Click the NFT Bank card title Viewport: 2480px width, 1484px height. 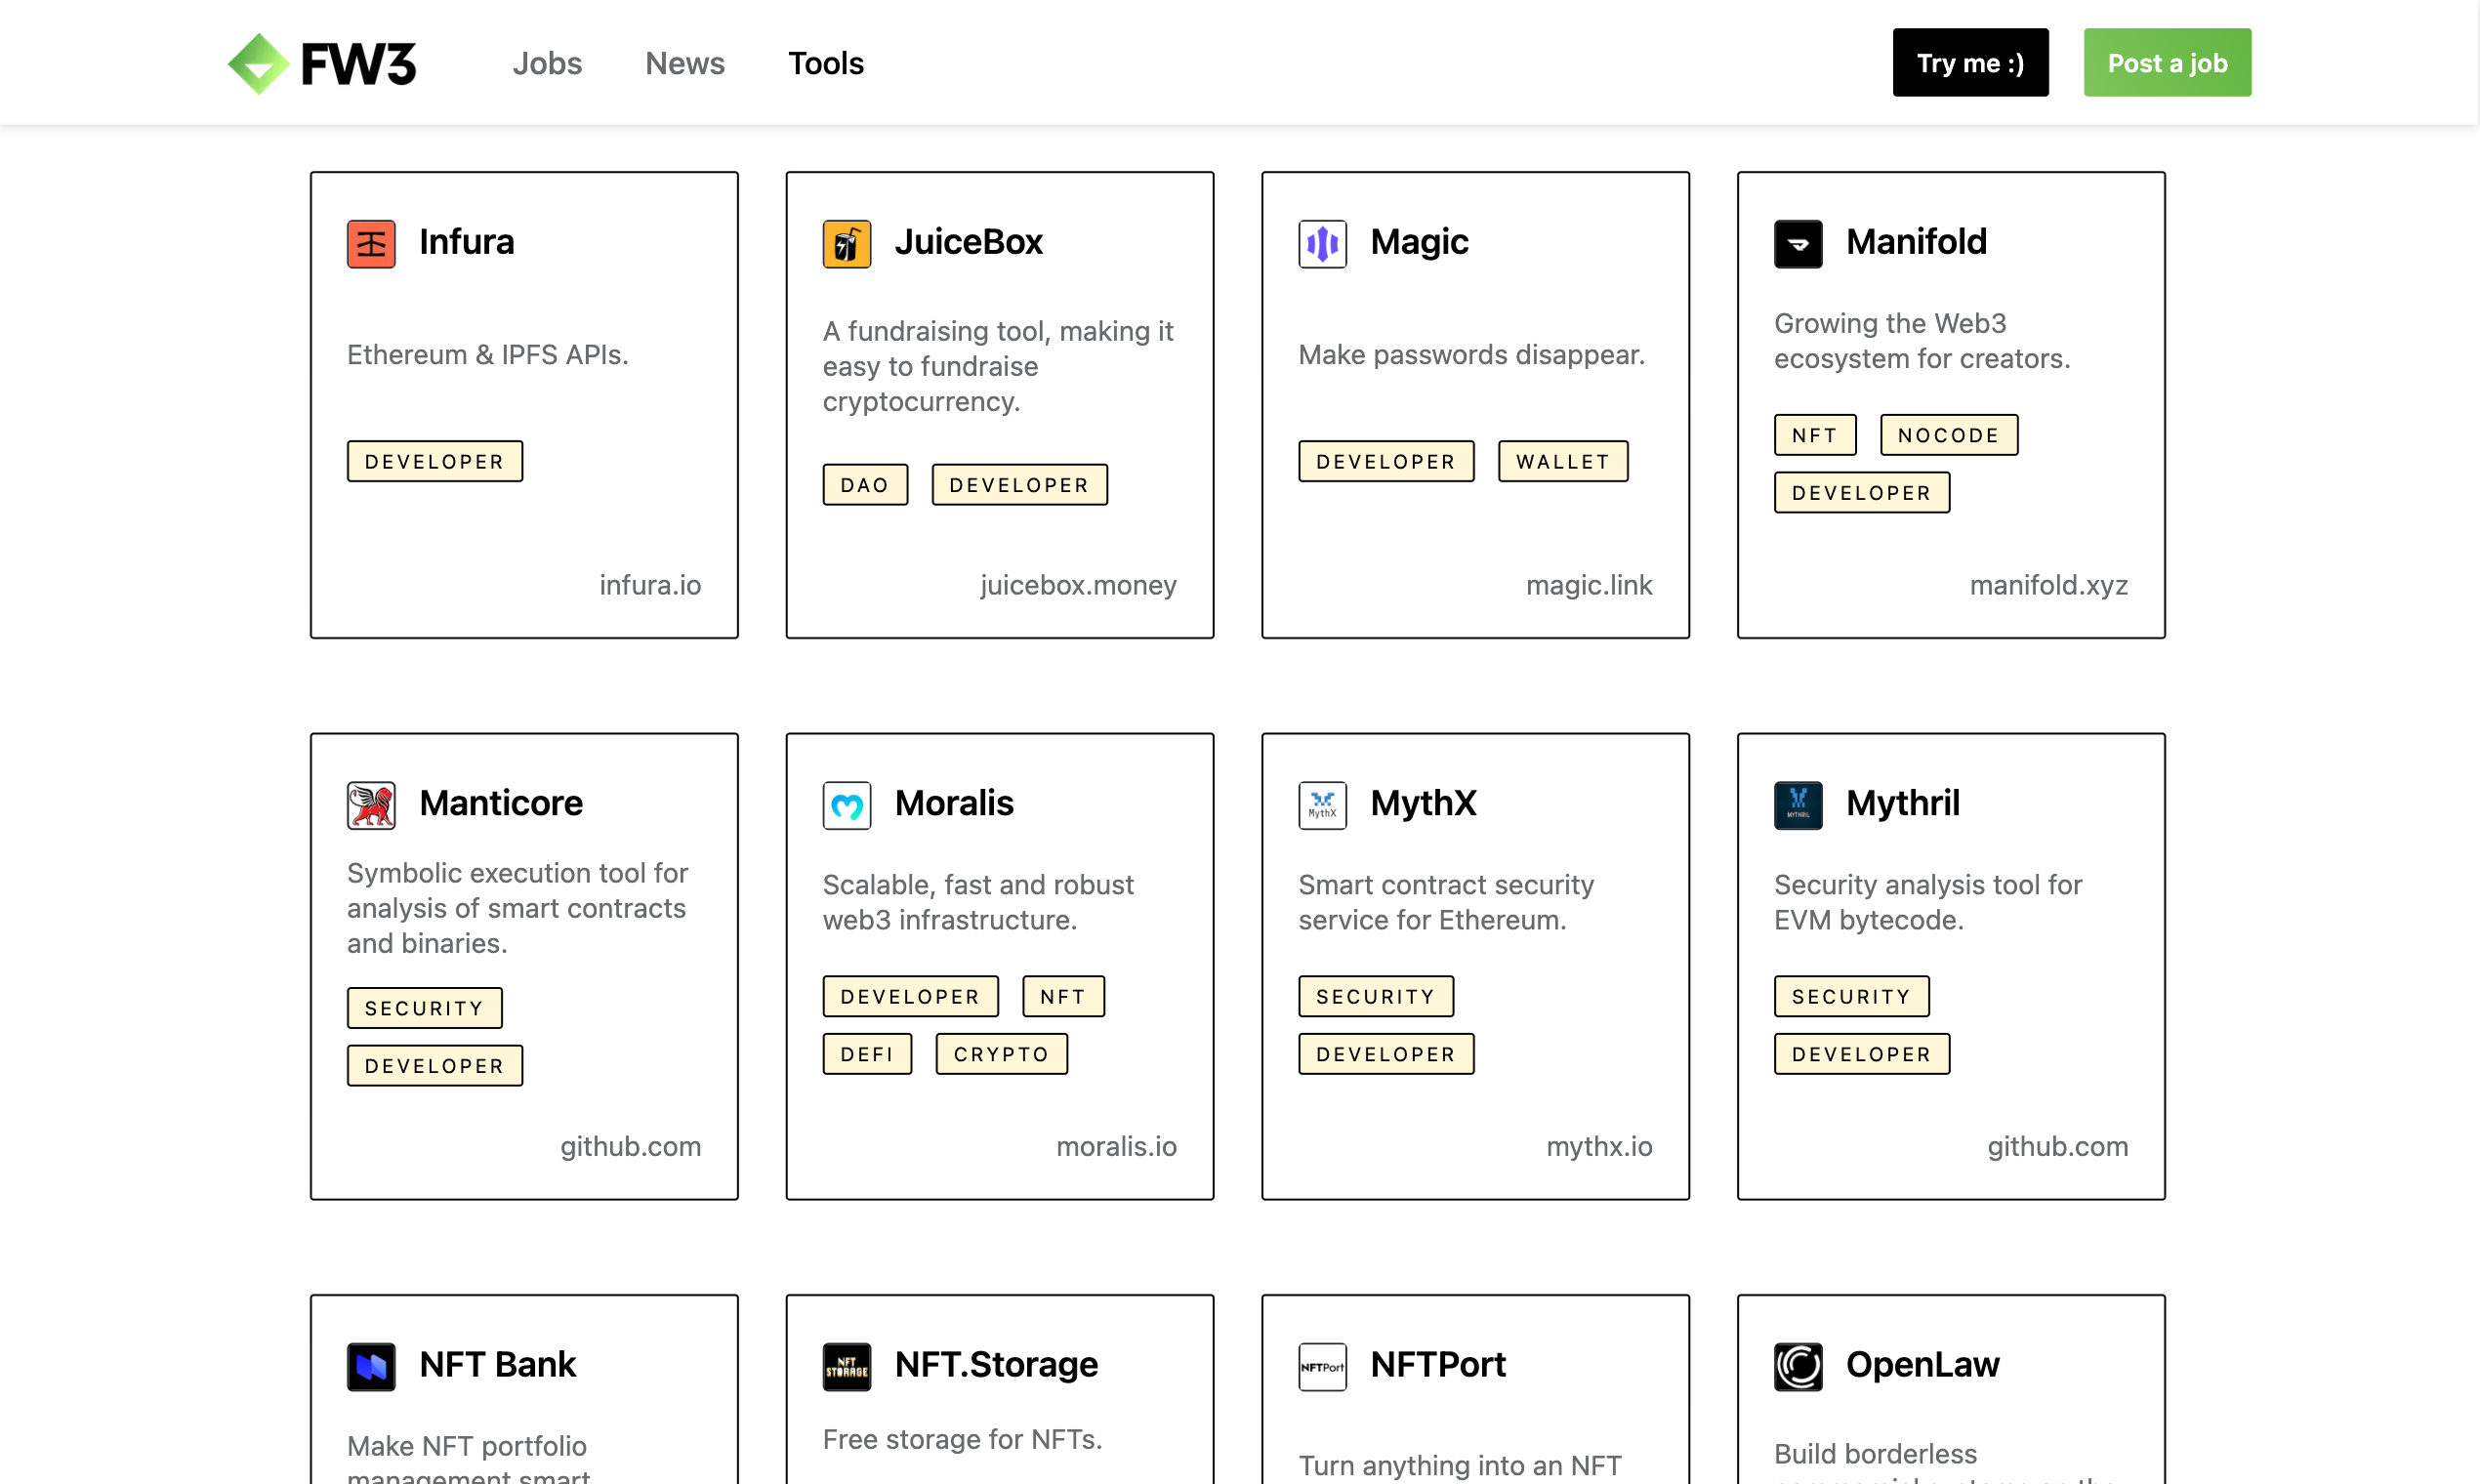498,1365
